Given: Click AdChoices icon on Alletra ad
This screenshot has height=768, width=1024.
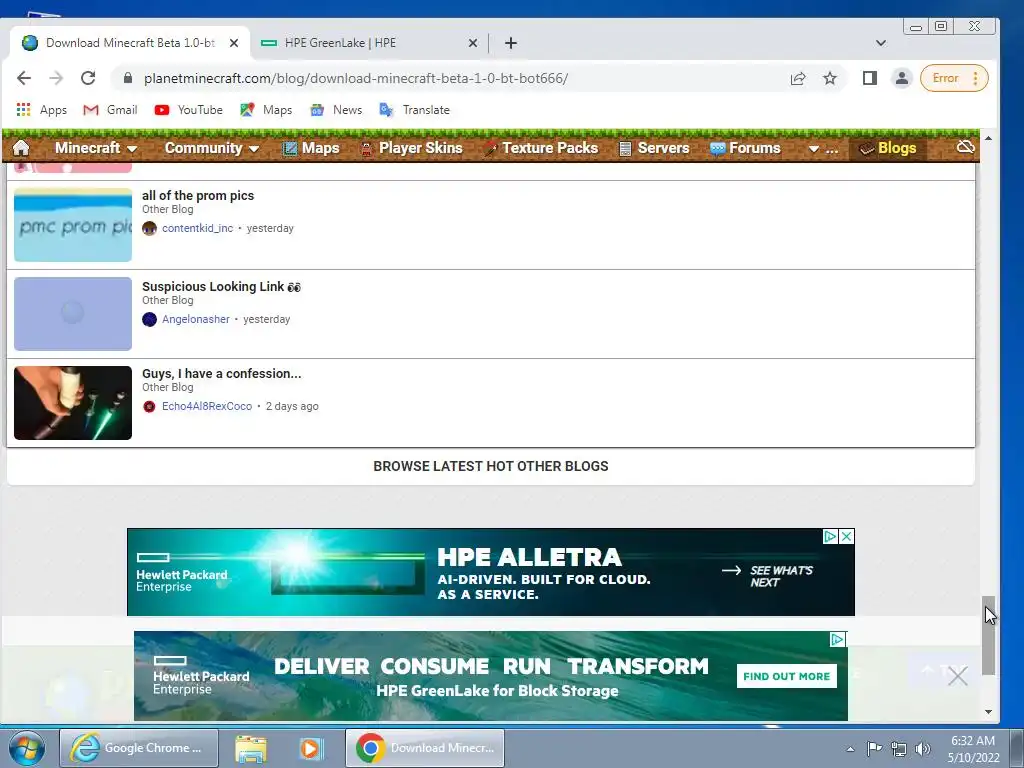Looking at the screenshot, I should [830, 536].
